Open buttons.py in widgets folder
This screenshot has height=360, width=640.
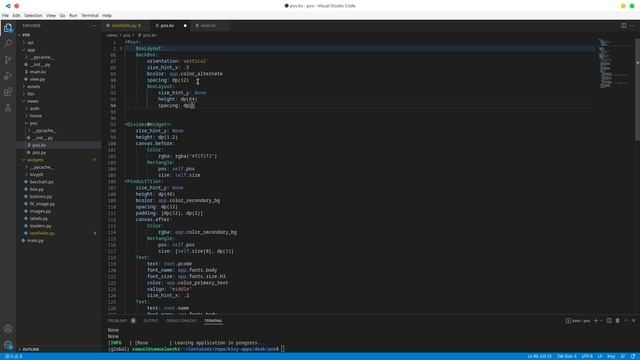click(x=40, y=197)
